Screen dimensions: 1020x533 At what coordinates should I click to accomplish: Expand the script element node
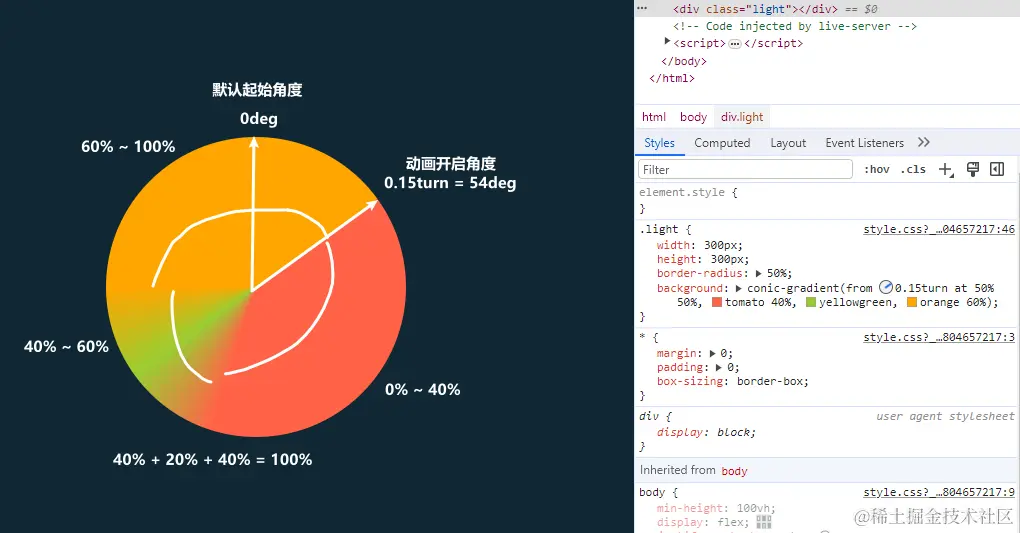point(667,41)
